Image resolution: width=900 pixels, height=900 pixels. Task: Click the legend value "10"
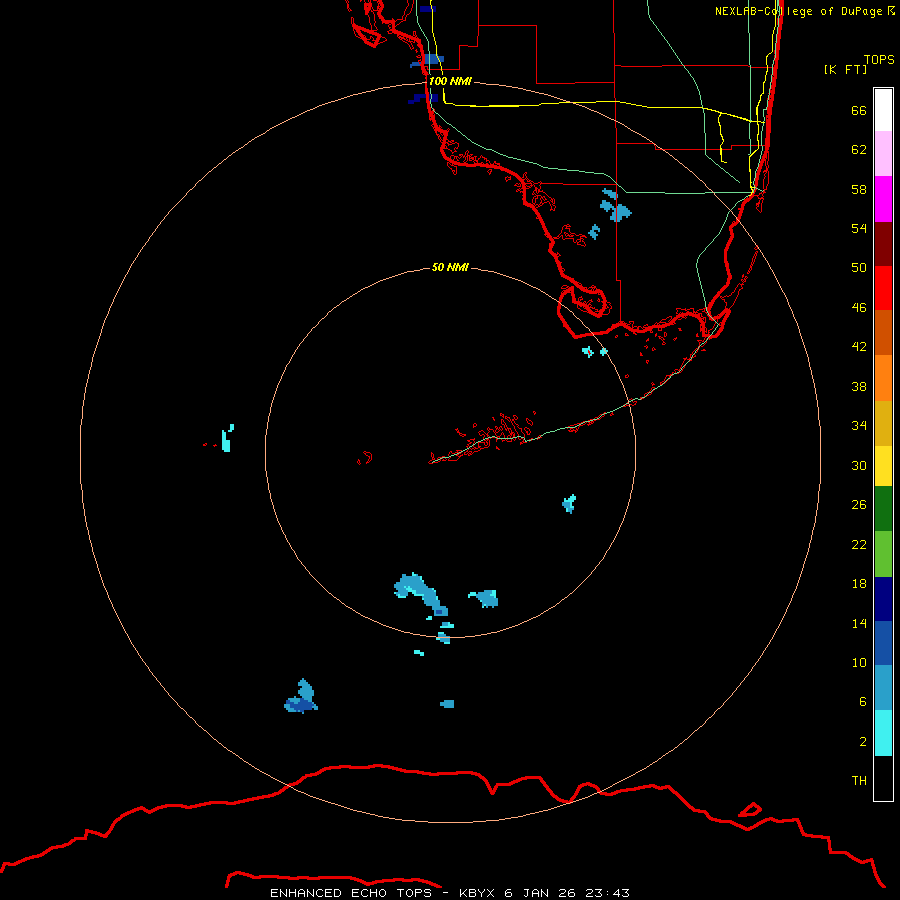point(859,662)
